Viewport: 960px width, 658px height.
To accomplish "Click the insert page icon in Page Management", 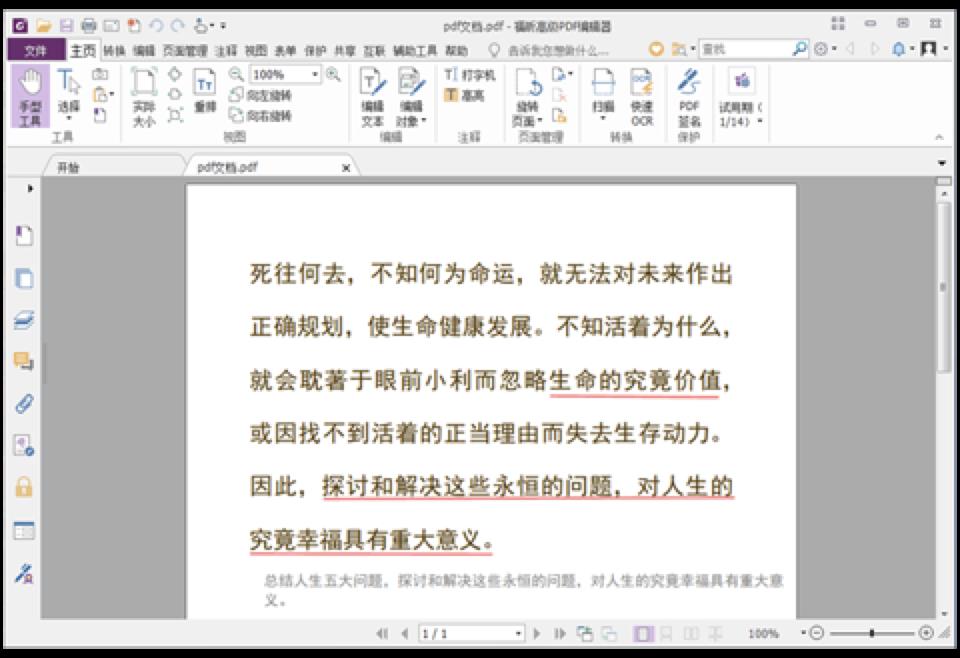I will click(x=561, y=75).
